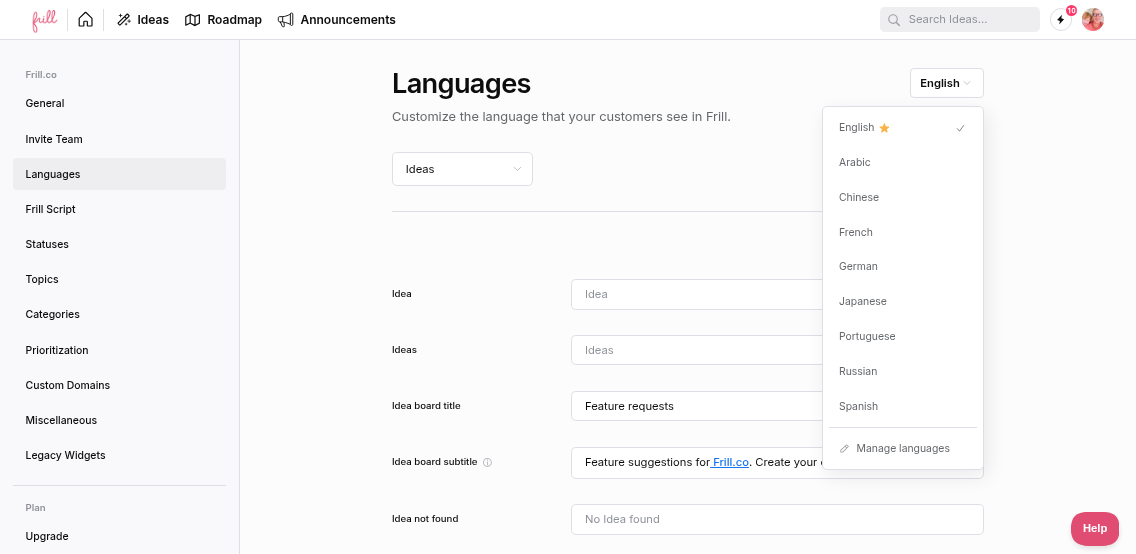Screen dimensions: 1136x554
Task: Open the Frill.co link in subtitle
Action: coord(730,462)
